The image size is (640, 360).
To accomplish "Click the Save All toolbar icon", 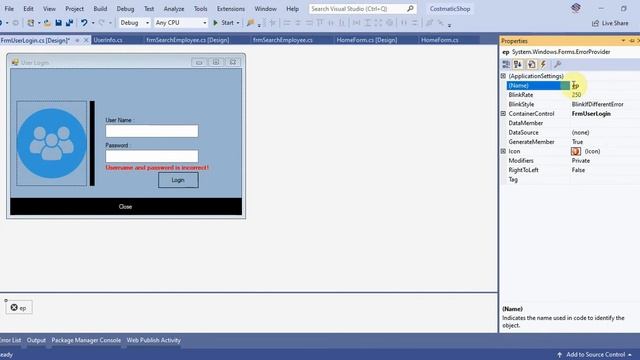I will coord(69,23).
